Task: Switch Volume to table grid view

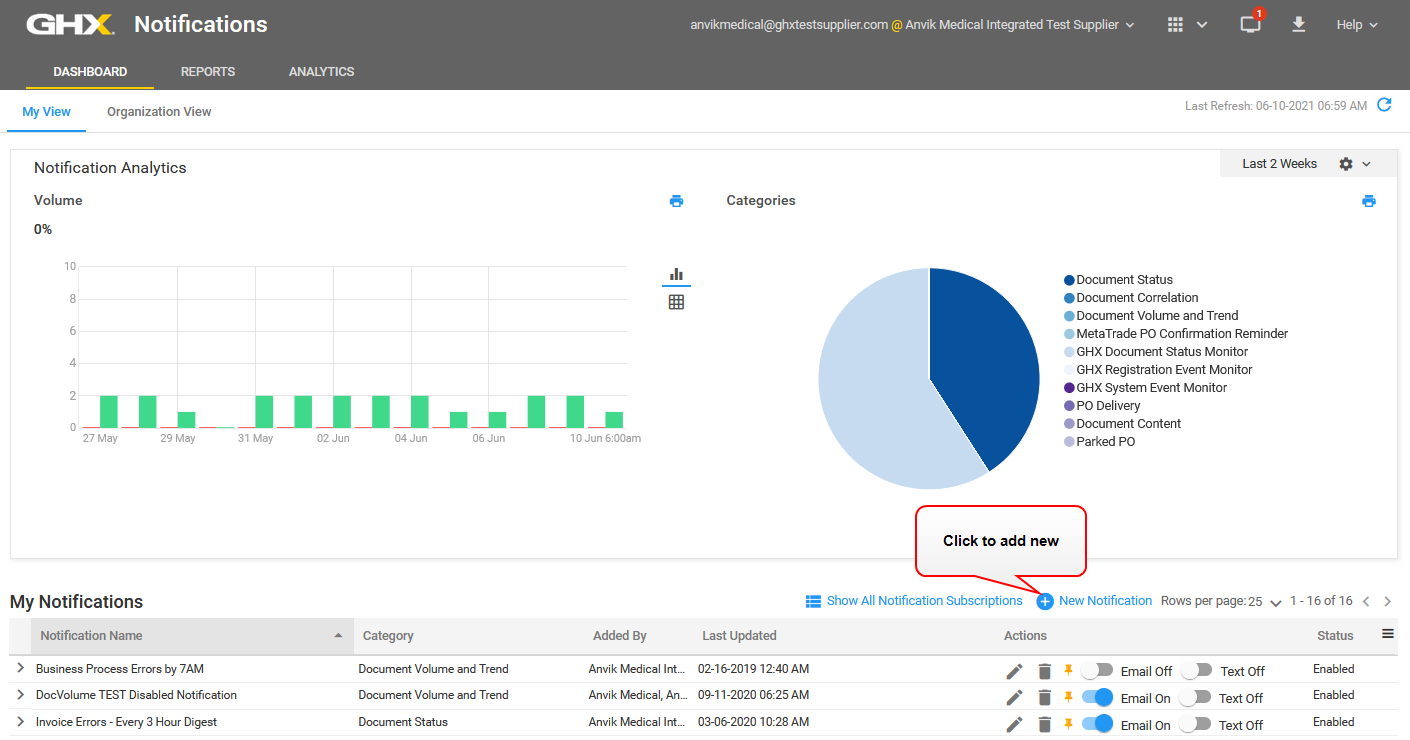Action: 676,302
